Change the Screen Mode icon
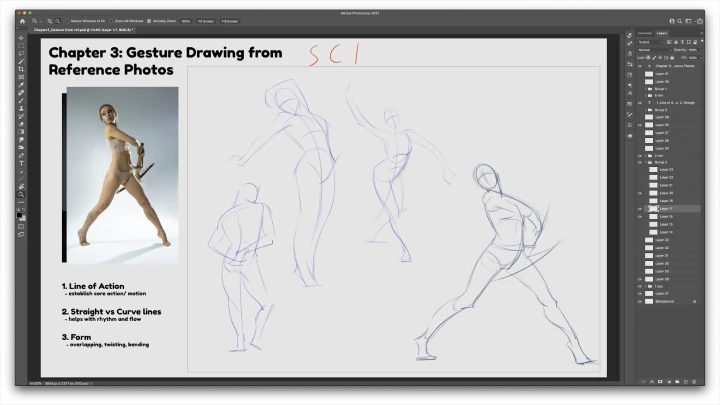Viewport: 720px width, 405px height. [x=21, y=234]
